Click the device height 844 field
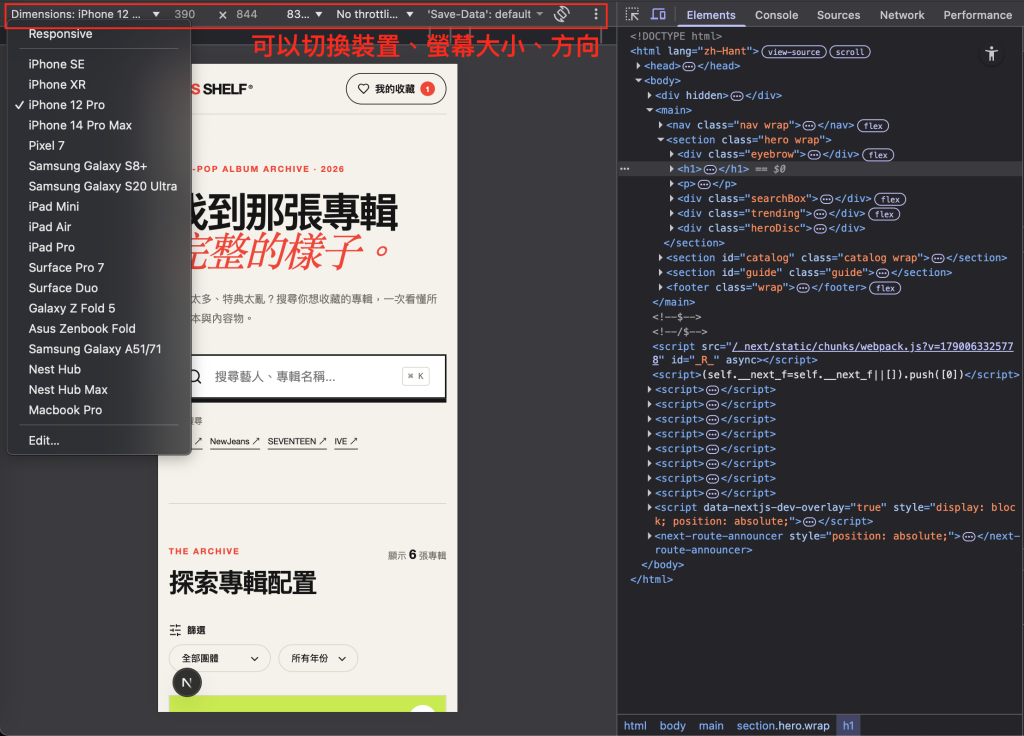1024x736 pixels. tap(246, 14)
